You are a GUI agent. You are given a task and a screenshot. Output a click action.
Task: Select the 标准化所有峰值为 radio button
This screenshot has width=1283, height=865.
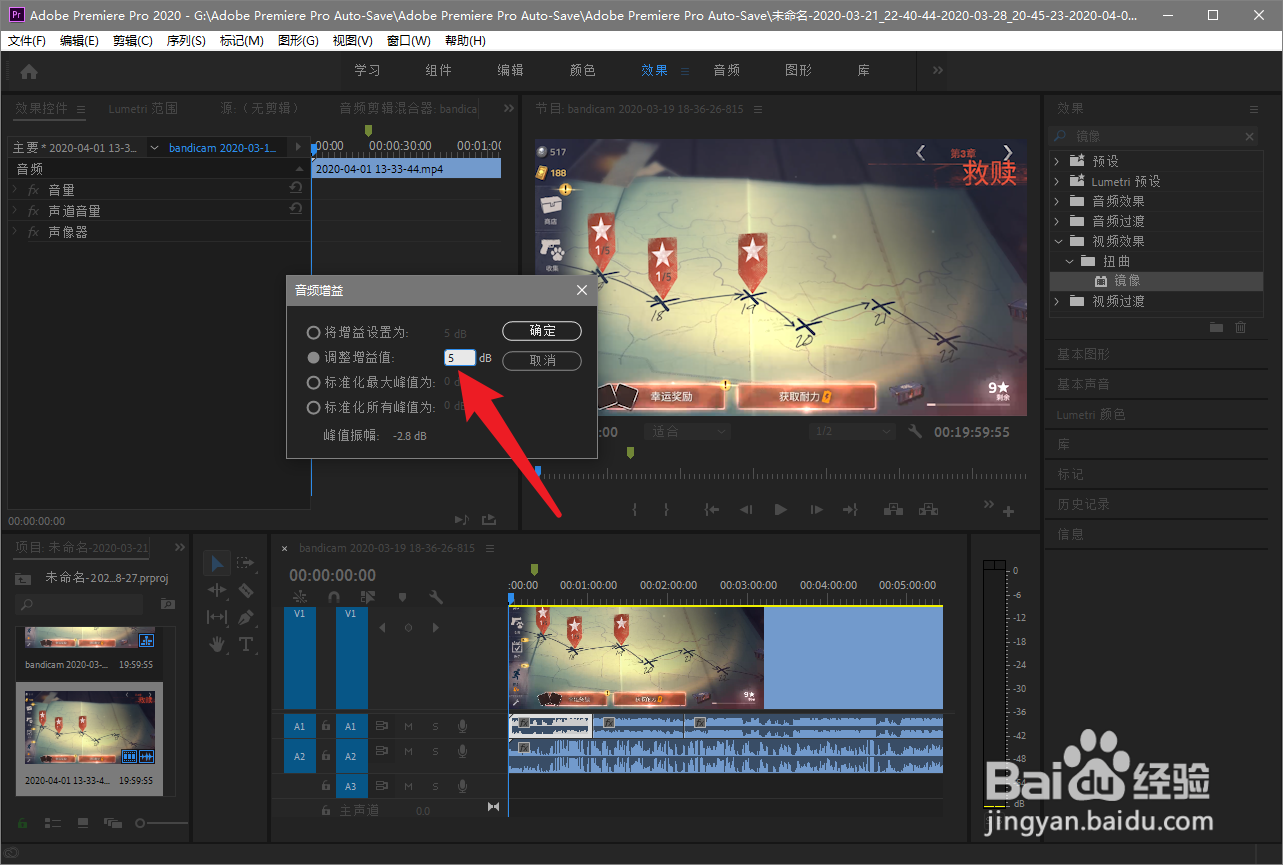(313, 407)
